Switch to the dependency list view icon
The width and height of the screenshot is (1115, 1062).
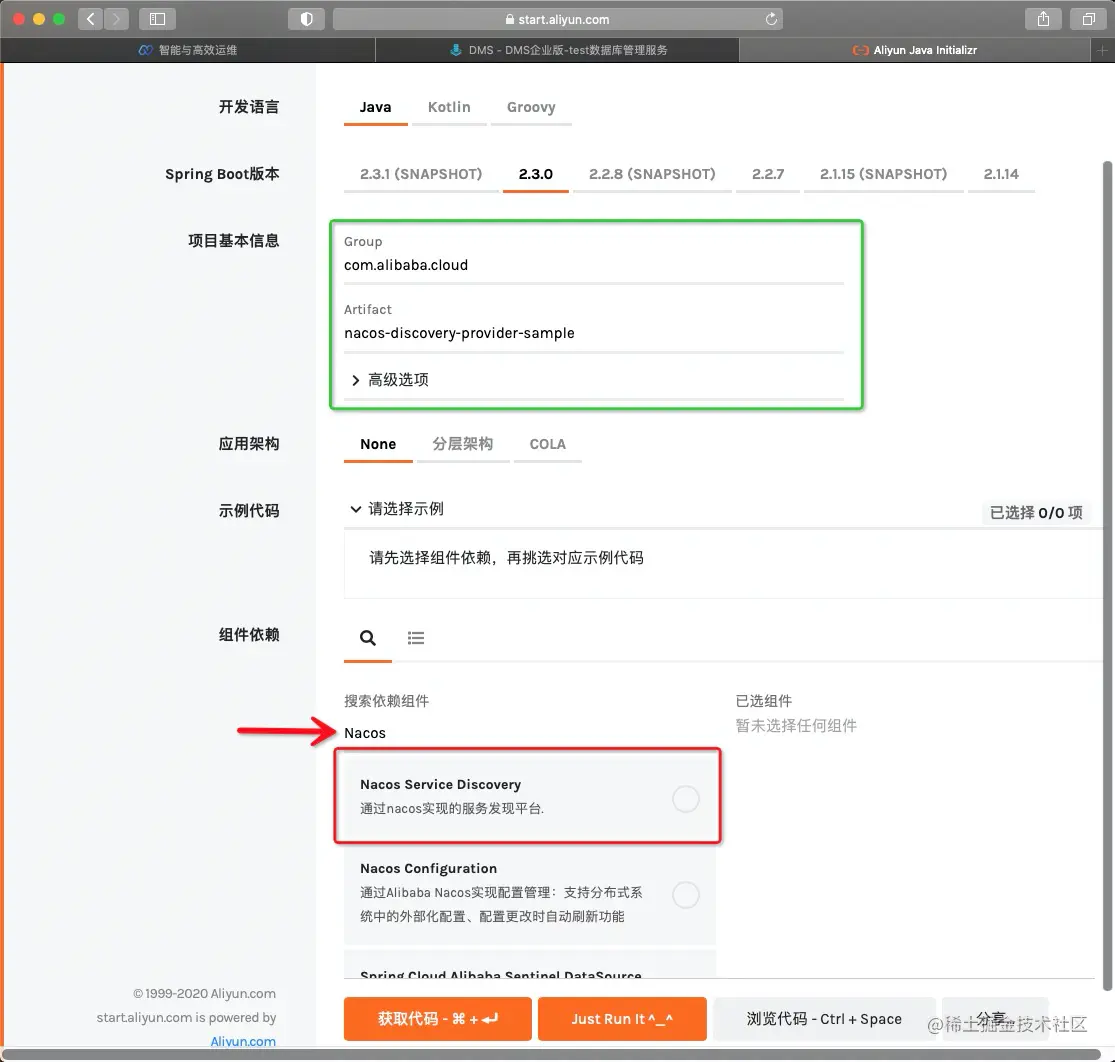[x=416, y=638]
